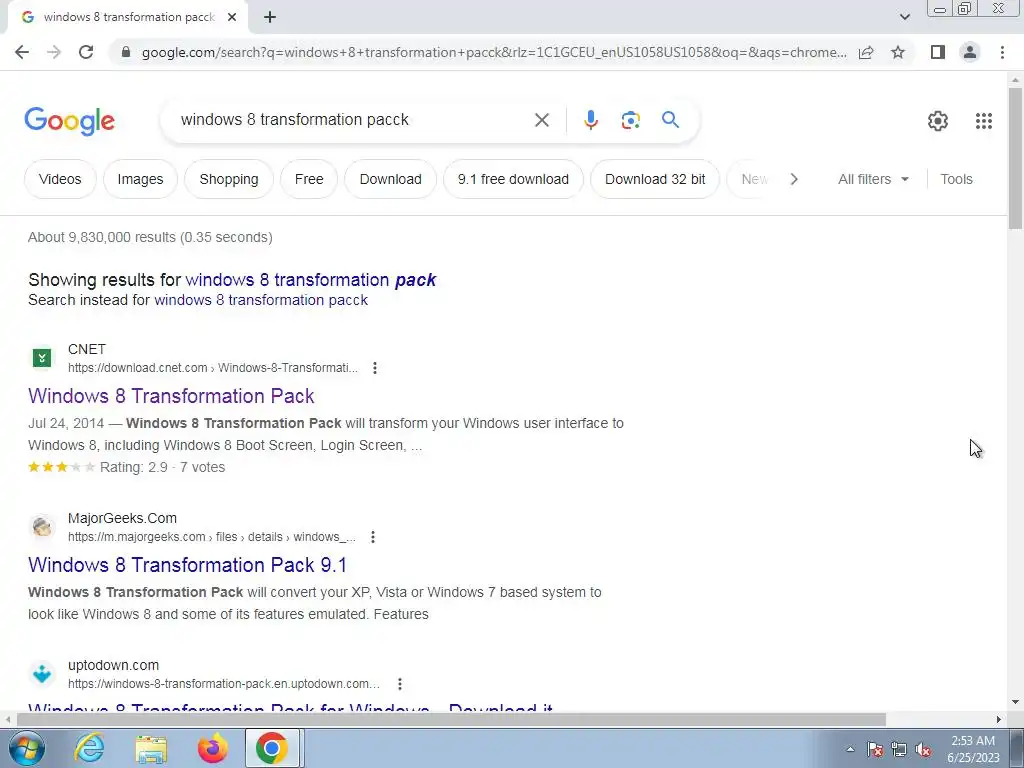The height and width of the screenshot is (768, 1024).
Task: Click the horizontal scrollbar thumb
Action: click(x=451, y=720)
